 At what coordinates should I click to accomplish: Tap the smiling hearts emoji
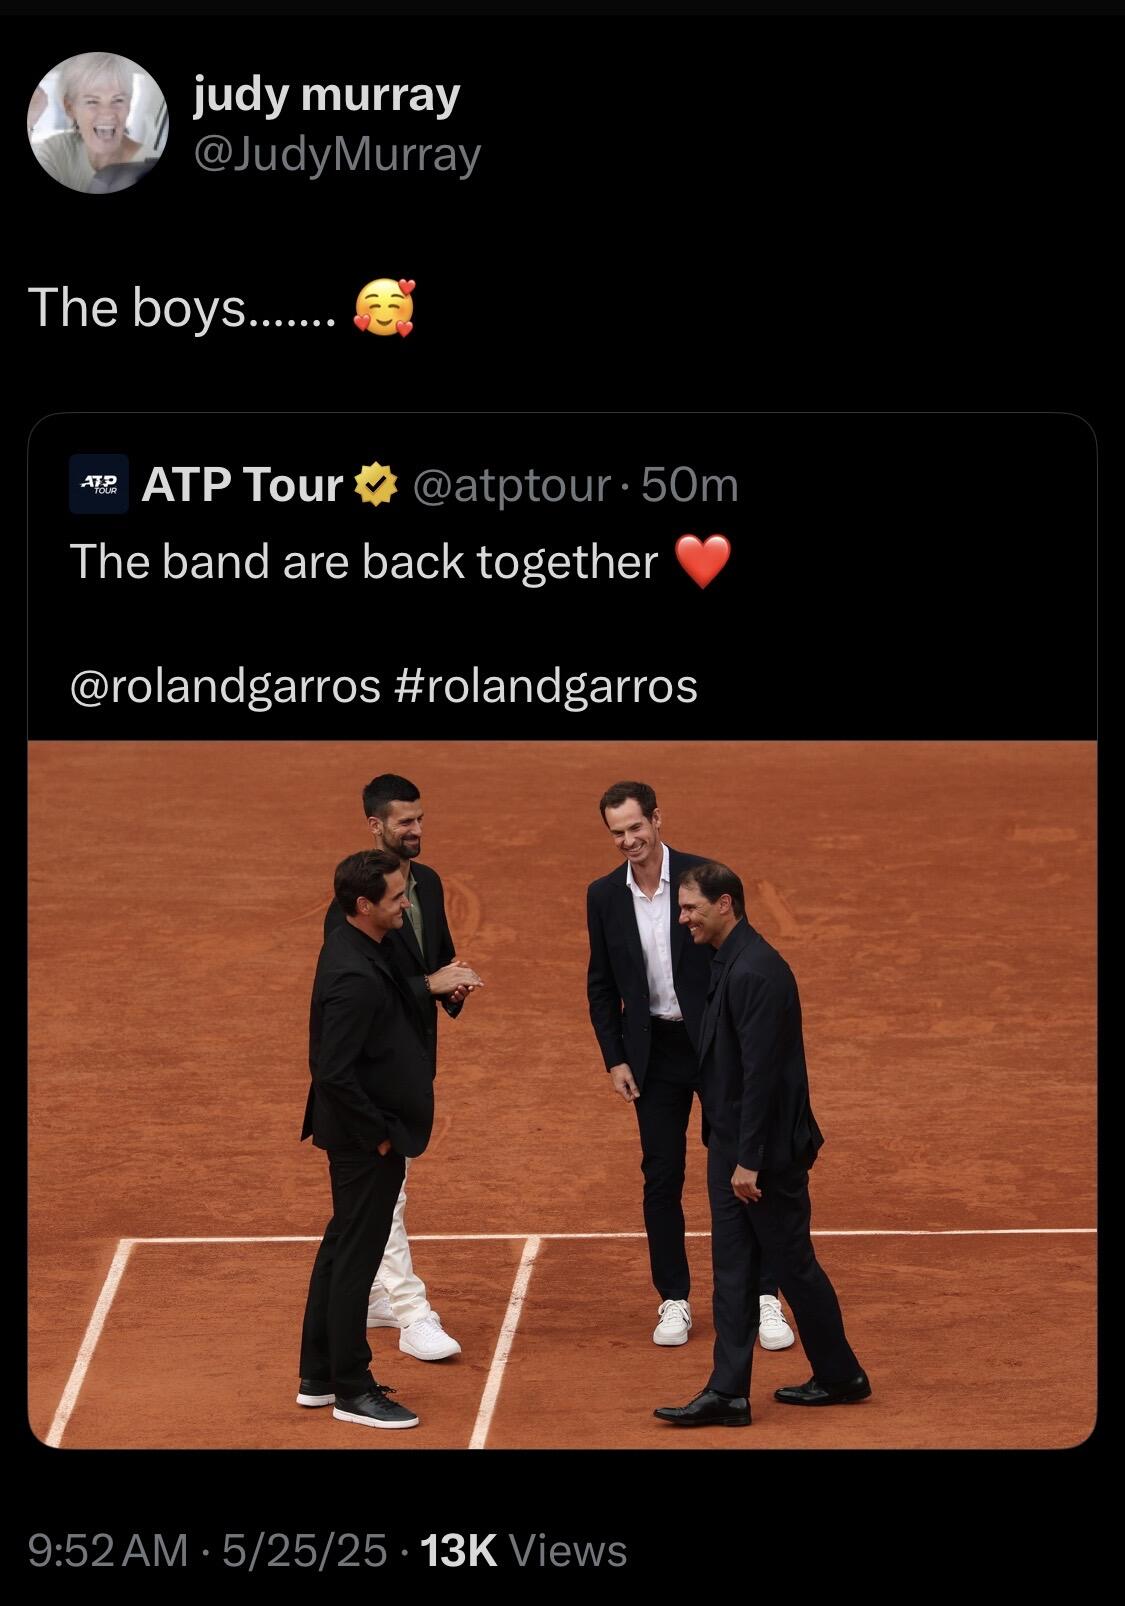384,308
